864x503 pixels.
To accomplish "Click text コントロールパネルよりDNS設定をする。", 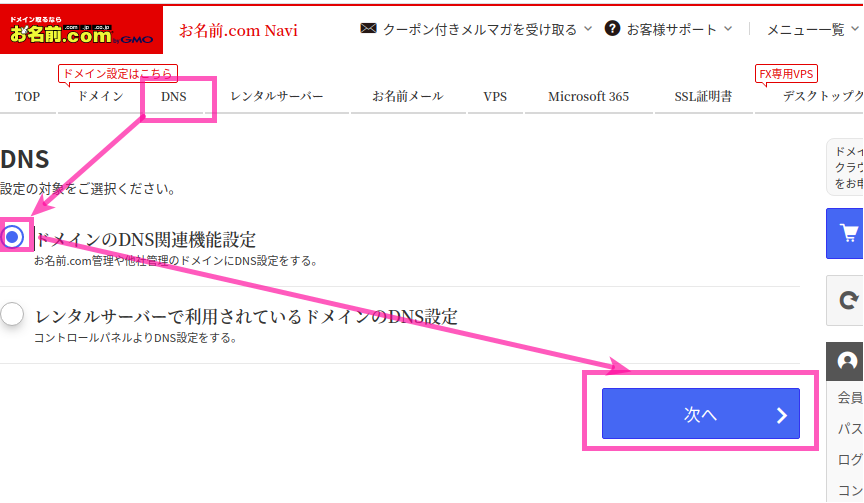I will point(136,338).
